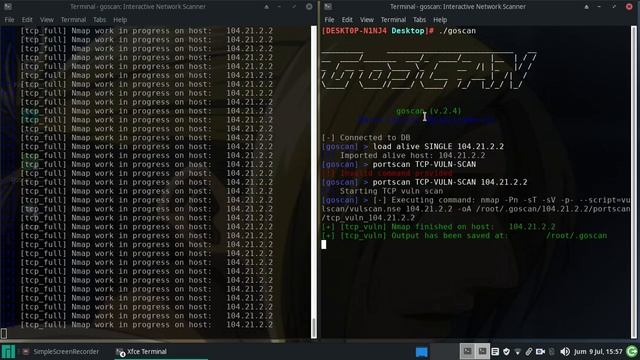This screenshot has height=360, width=640.
Task: Open Terminal menu in left terminal window
Action: 73,20
